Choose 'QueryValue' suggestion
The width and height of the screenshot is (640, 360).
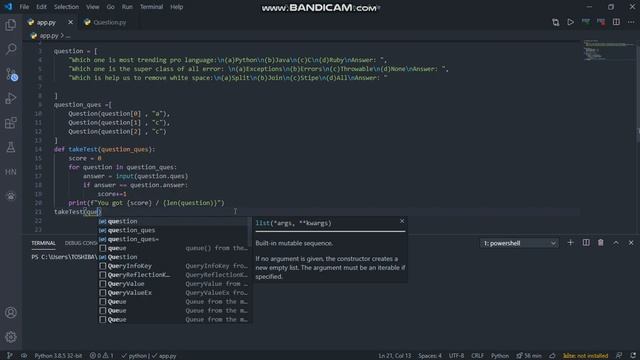(174, 284)
